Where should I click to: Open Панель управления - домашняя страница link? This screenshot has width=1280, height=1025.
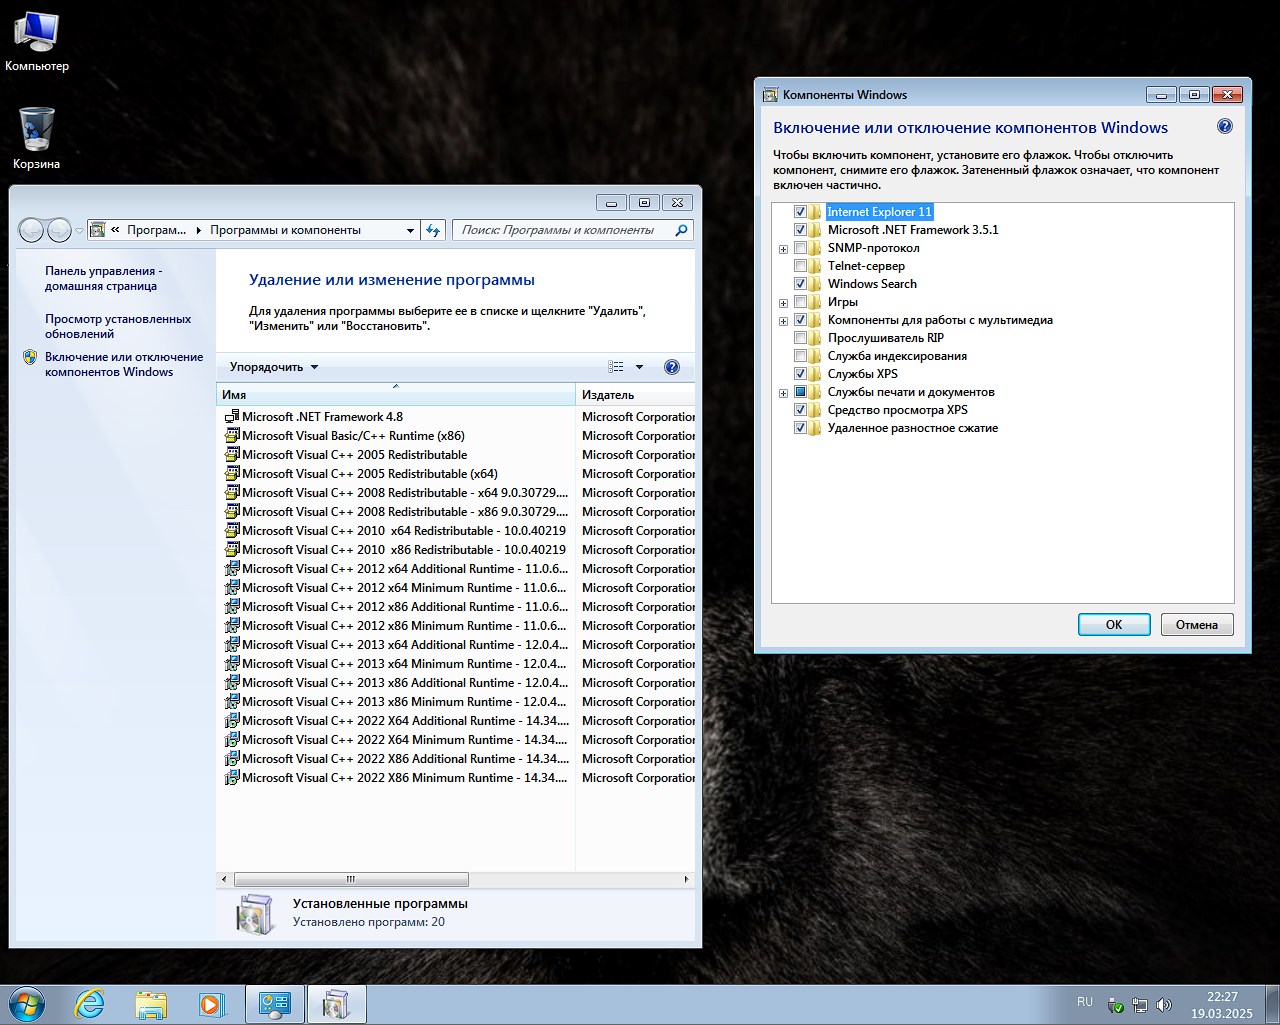click(x=103, y=278)
